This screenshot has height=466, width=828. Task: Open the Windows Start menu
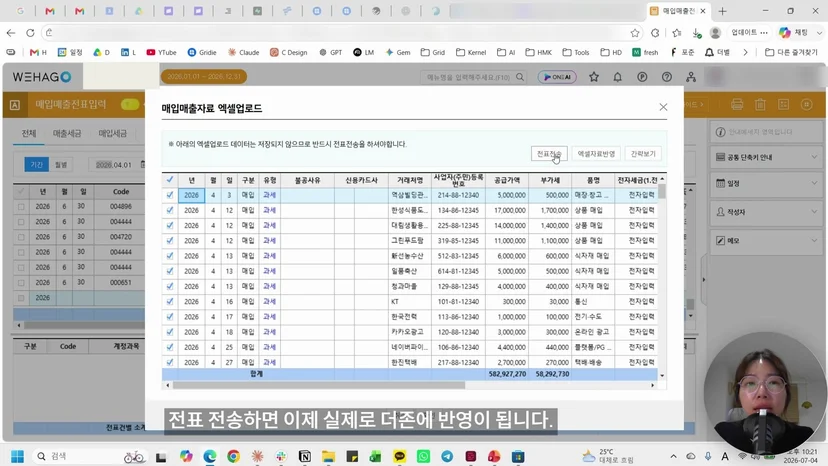17,456
